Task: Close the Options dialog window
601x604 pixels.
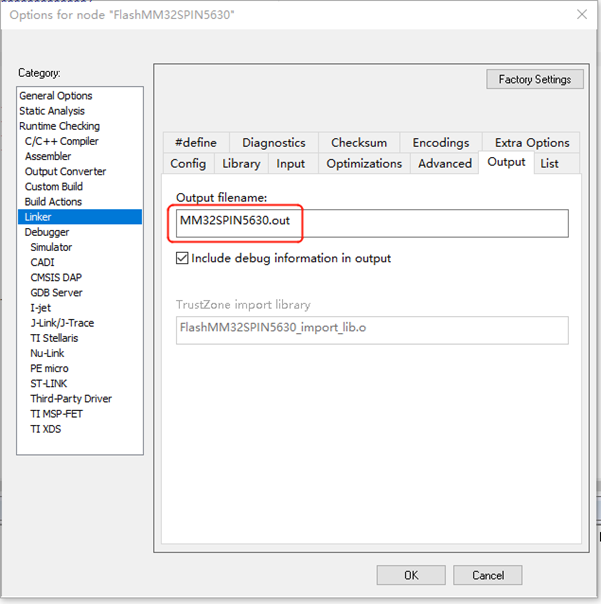Action: [x=581, y=15]
